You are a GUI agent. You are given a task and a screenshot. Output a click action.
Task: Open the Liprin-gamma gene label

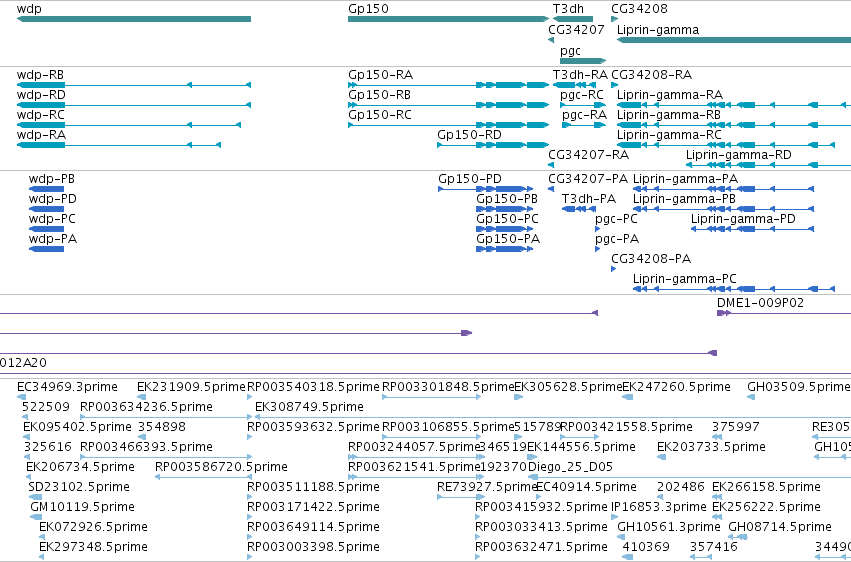pyautogui.click(x=658, y=30)
